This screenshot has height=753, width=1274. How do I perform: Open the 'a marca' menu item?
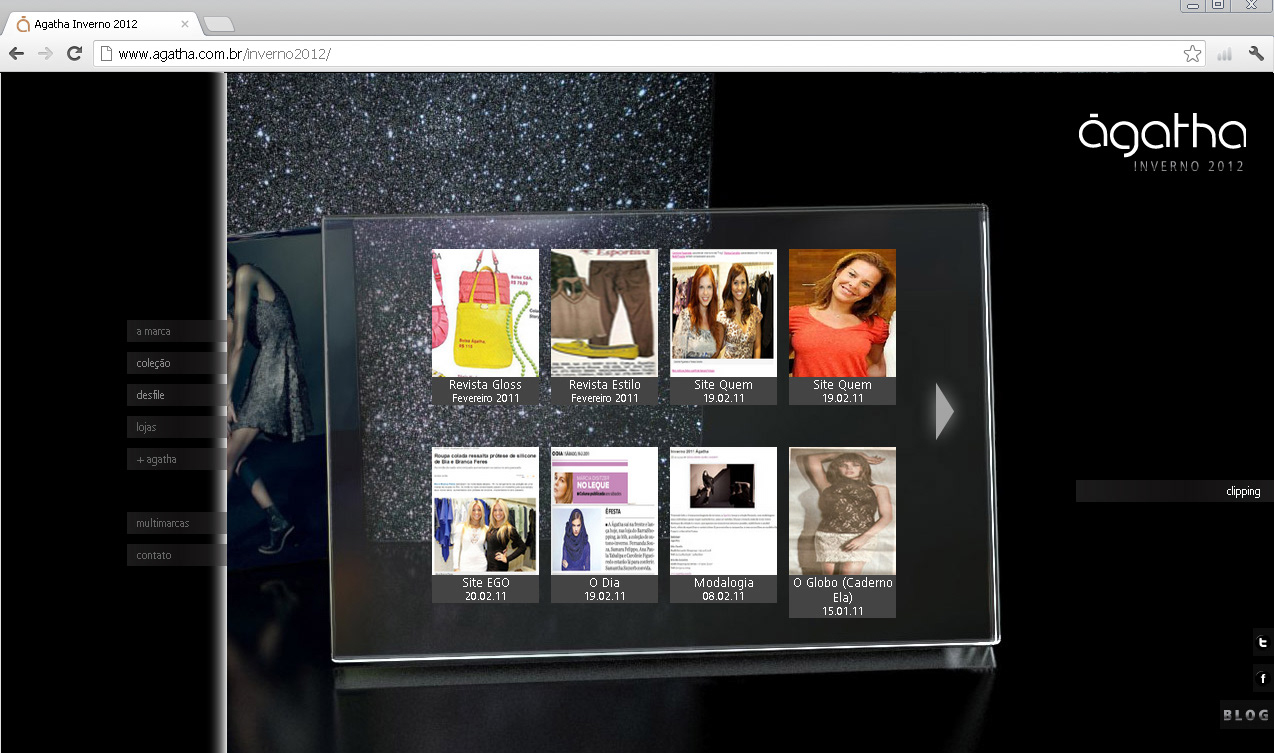[177, 331]
